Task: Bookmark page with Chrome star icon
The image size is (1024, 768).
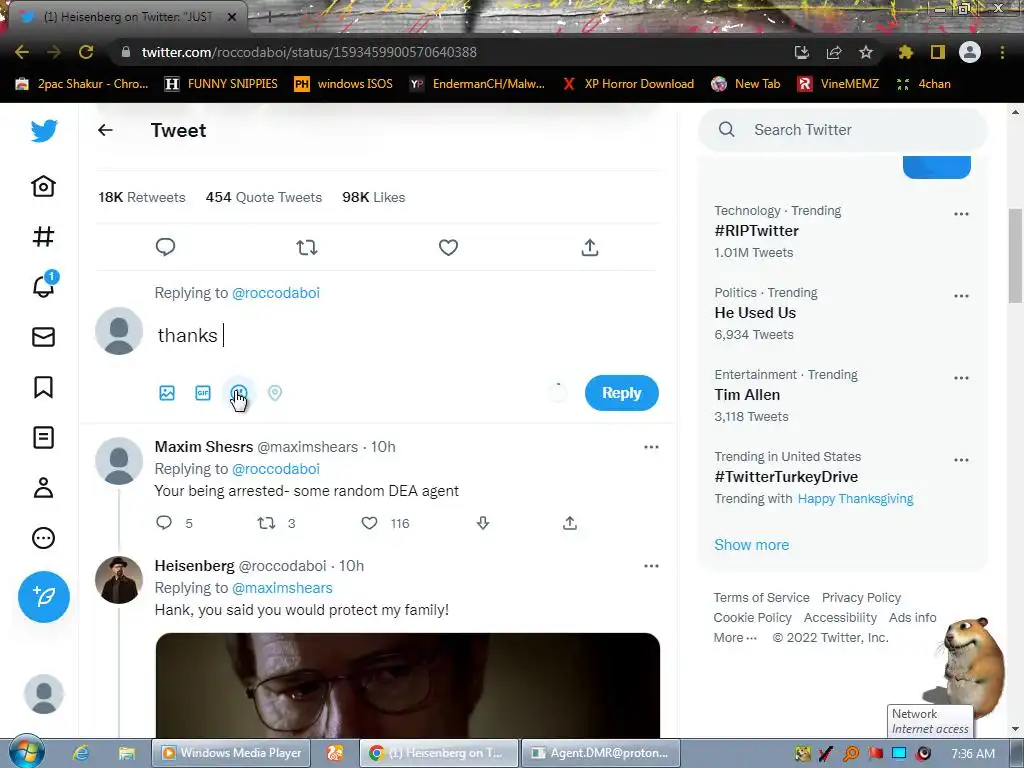Action: click(866, 52)
